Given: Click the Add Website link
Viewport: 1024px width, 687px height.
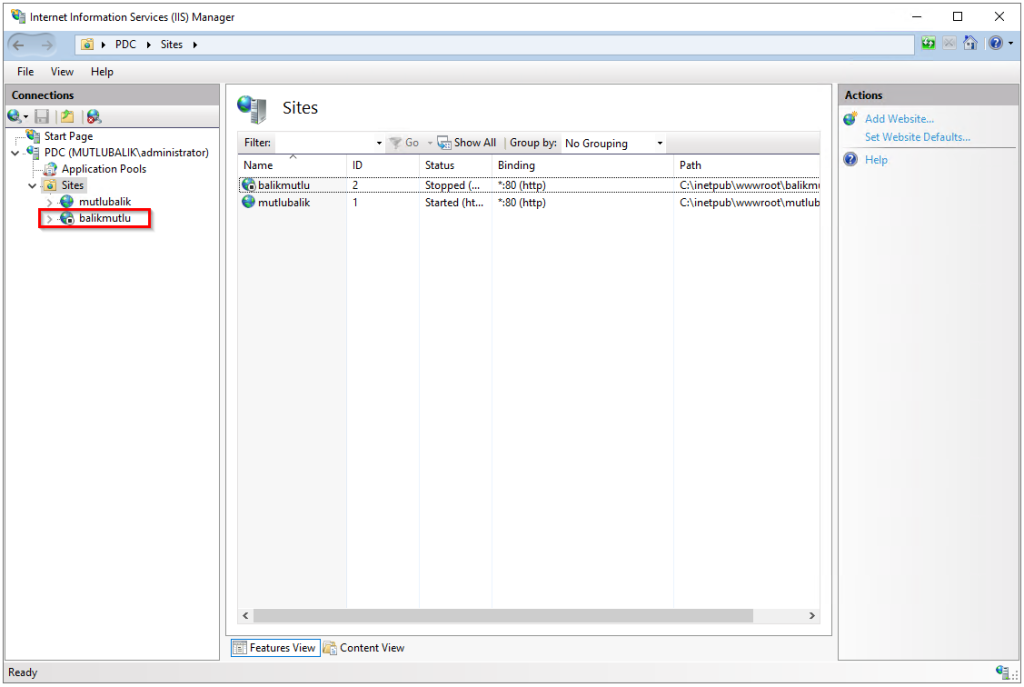Looking at the screenshot, I should [899, 119].
